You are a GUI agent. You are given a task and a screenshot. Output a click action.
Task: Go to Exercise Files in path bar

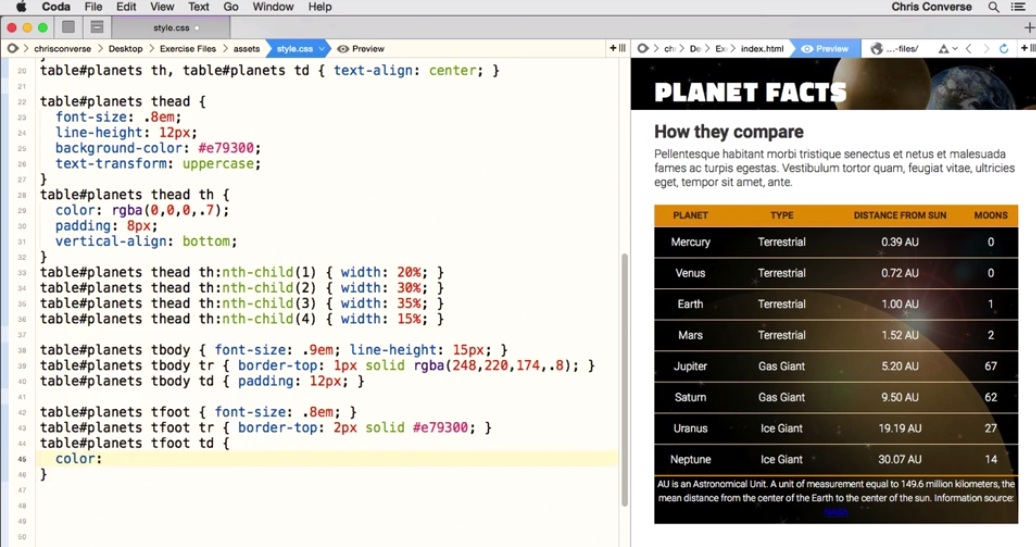point(188,49)
